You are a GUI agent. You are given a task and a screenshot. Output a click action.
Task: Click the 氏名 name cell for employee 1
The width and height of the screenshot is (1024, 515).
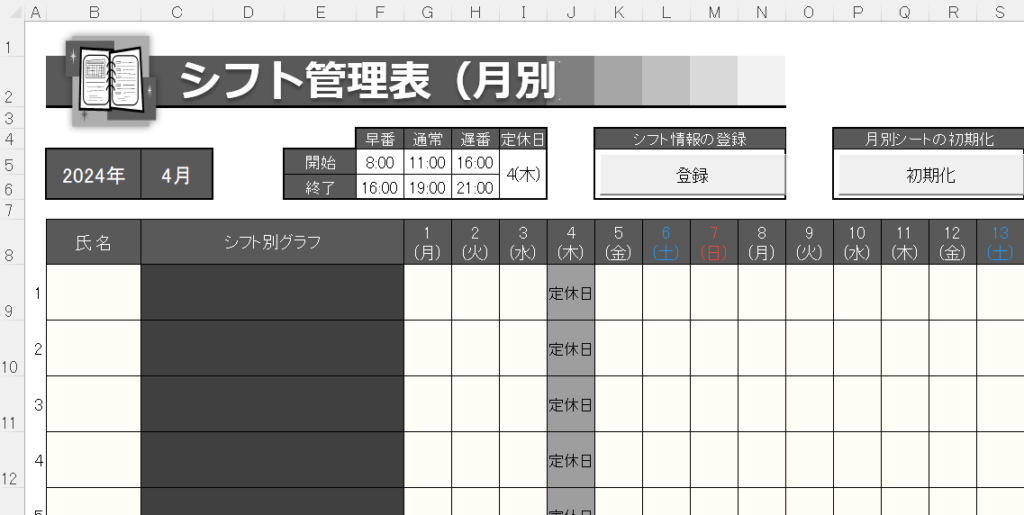tap(93, 292)
